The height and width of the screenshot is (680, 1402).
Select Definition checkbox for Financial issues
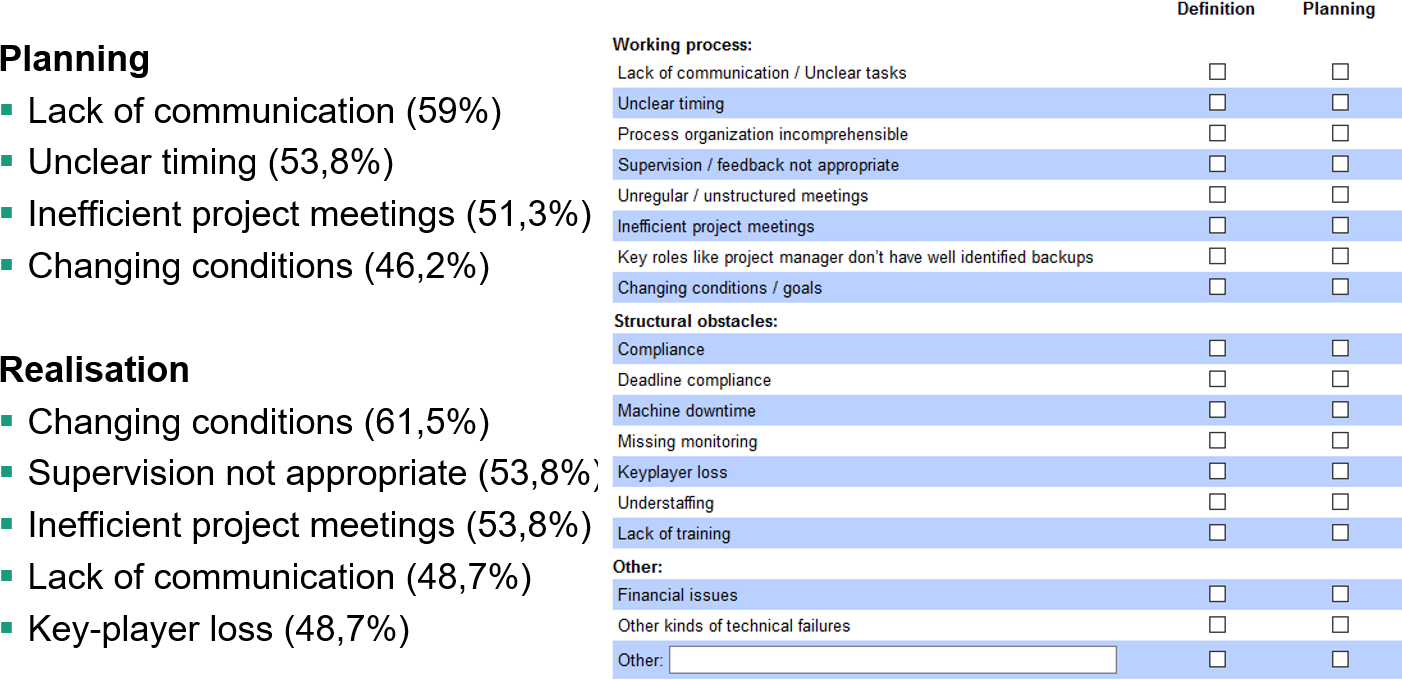[1217, 594]
